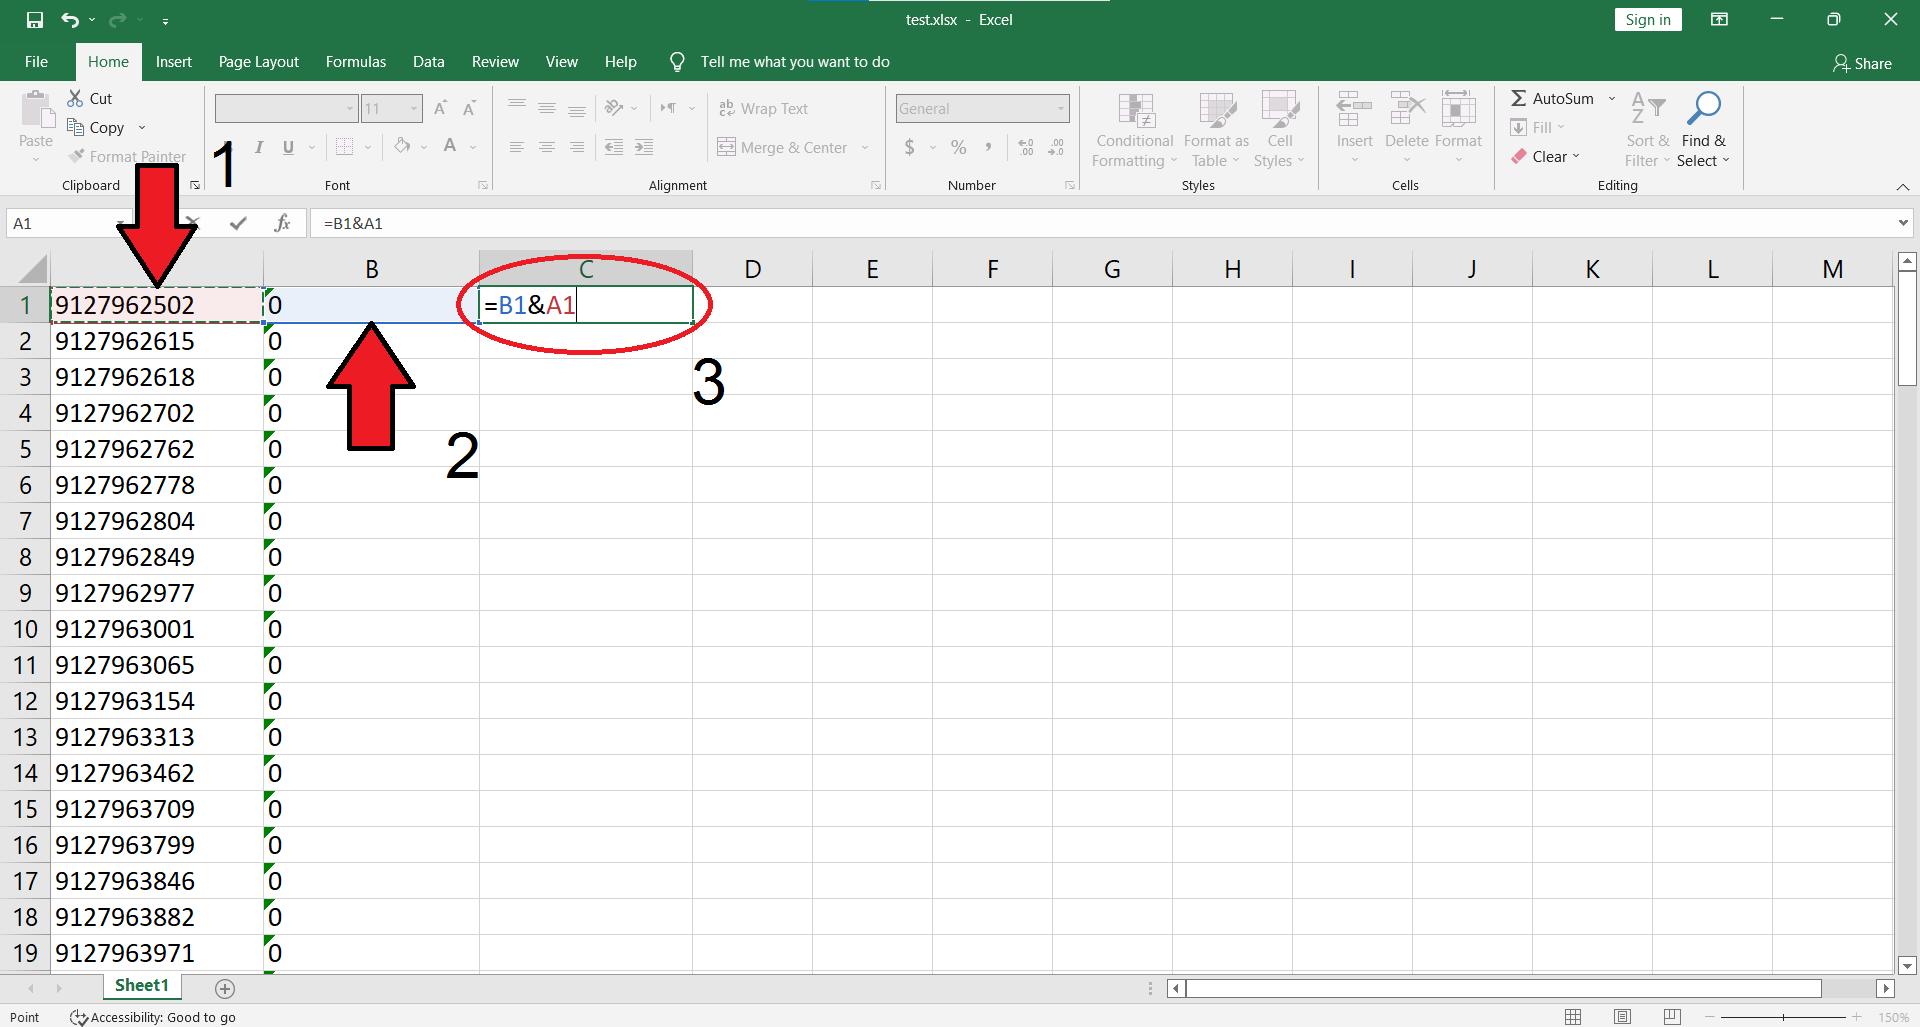Add a new sheet with plus icon
The image size is (1920, 1027).
[x=225, y=988]
